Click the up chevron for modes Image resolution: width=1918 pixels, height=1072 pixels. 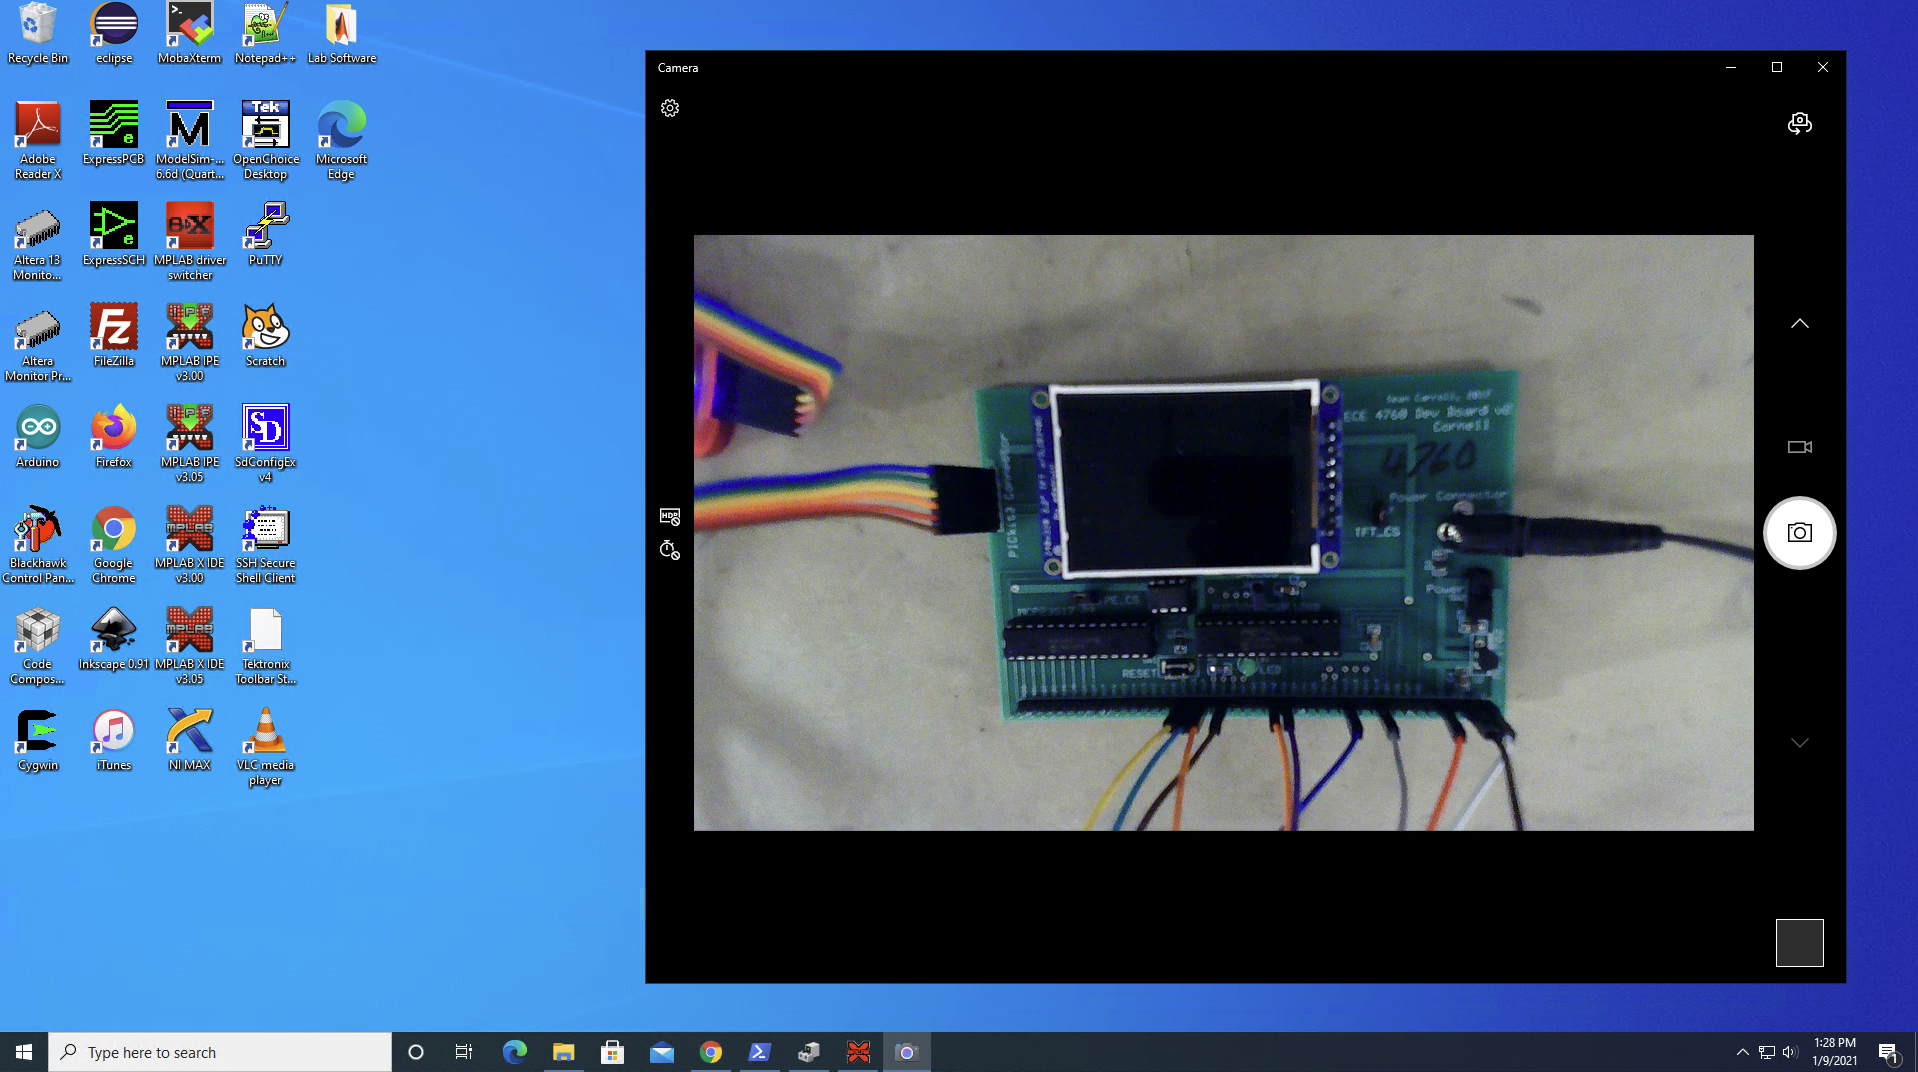coord(1799,324)
